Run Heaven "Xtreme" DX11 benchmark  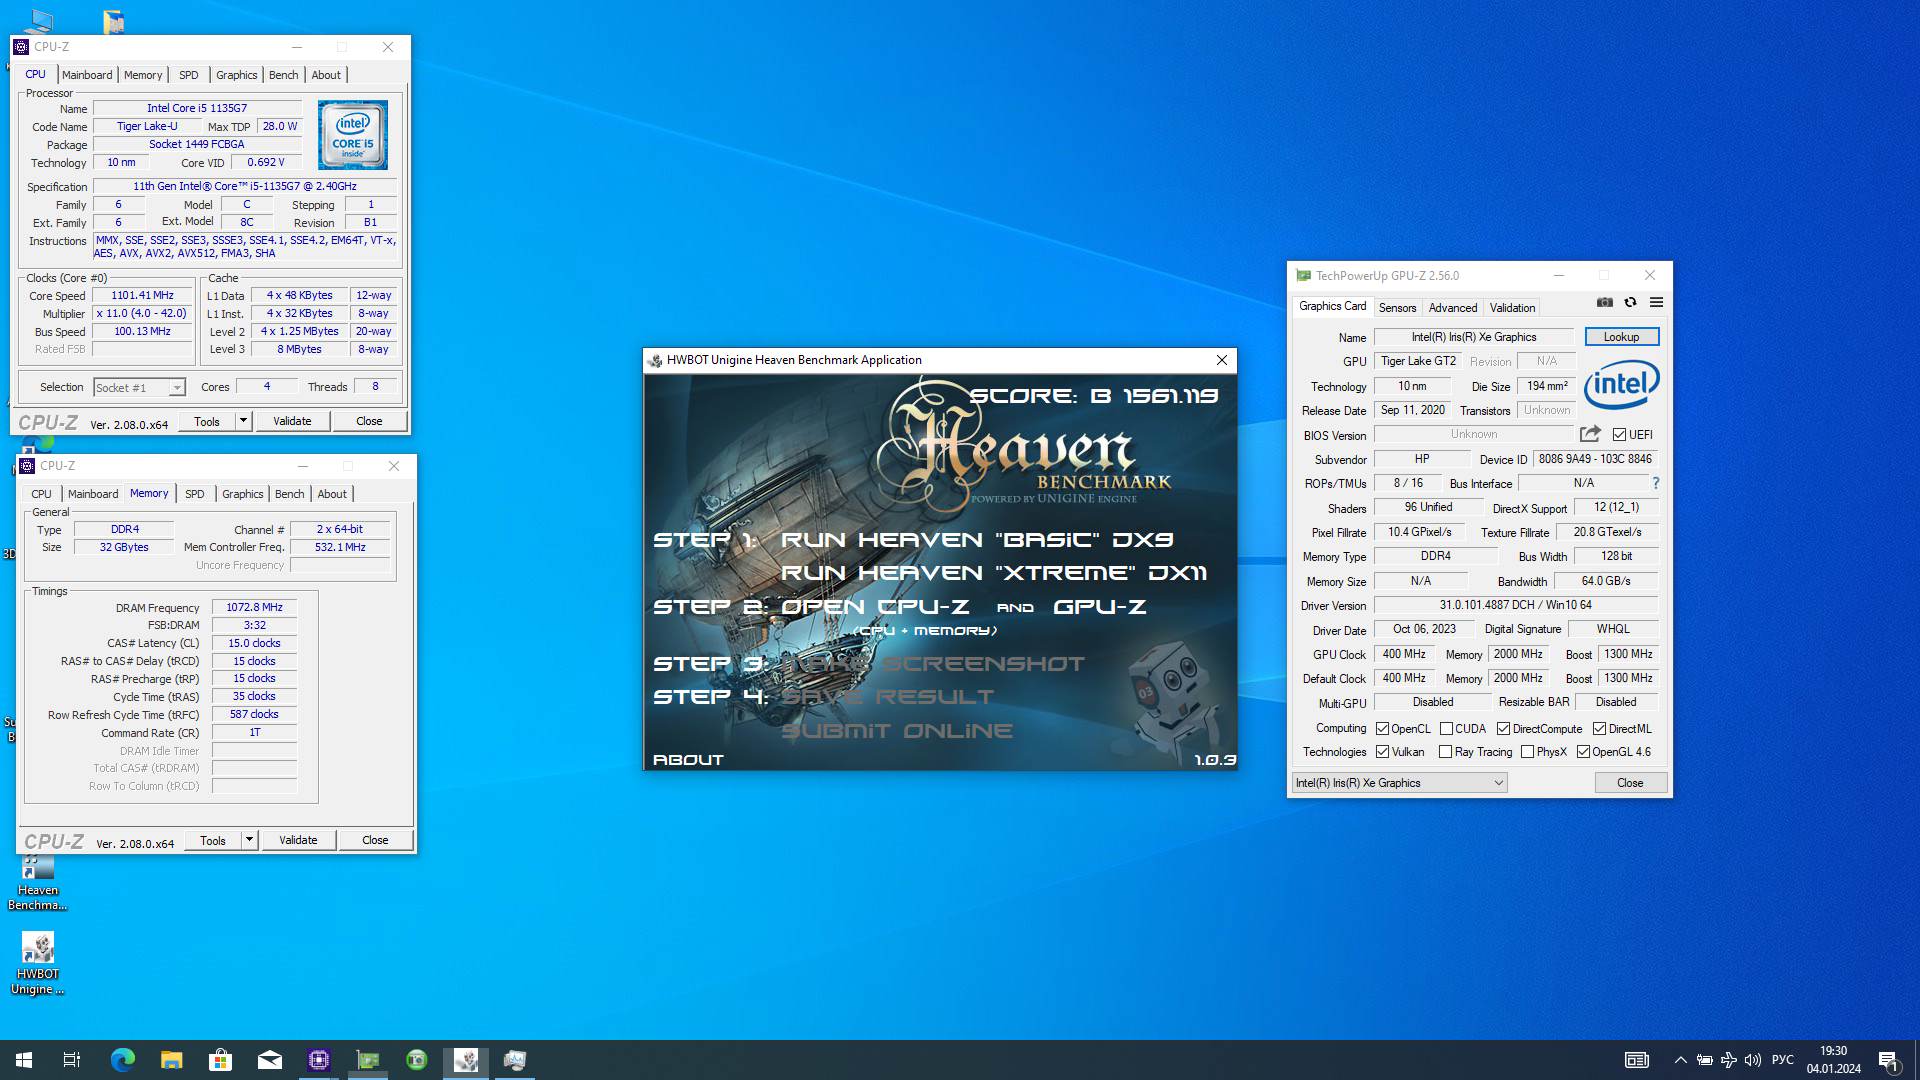(x=994, y=573)
